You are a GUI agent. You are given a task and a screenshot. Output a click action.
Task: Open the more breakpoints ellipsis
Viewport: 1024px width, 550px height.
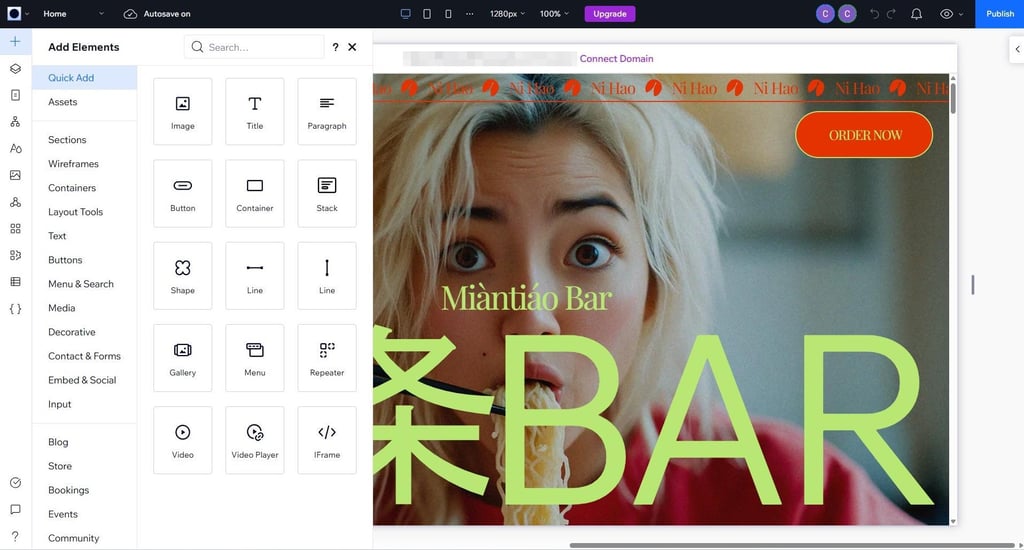tap(470, 14)
